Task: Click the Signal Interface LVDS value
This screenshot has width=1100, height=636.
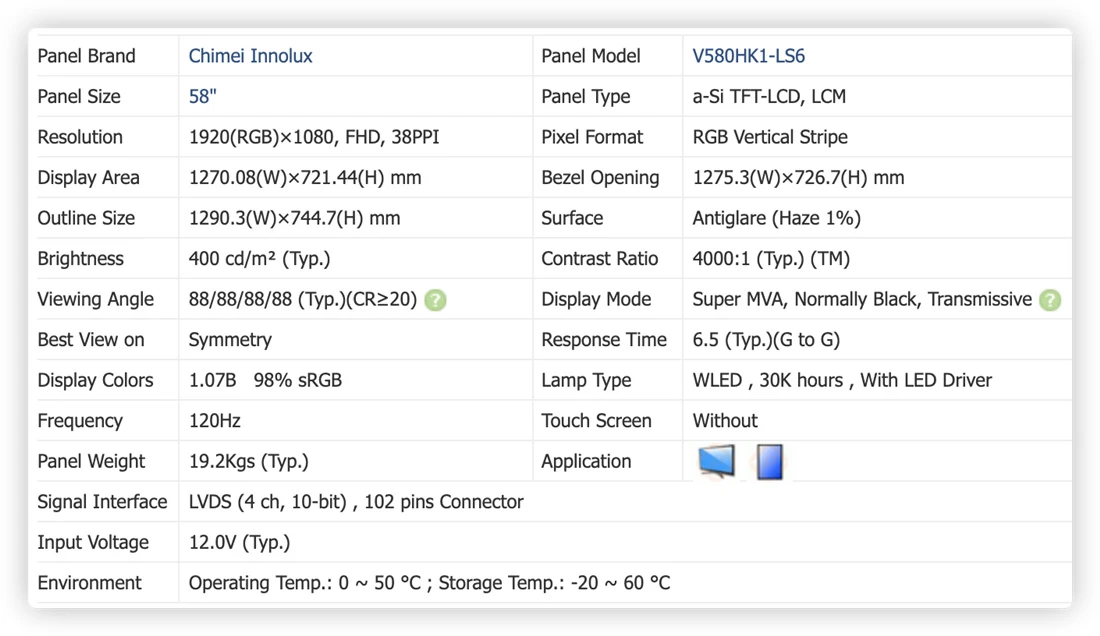Action: tap(356, 502)
